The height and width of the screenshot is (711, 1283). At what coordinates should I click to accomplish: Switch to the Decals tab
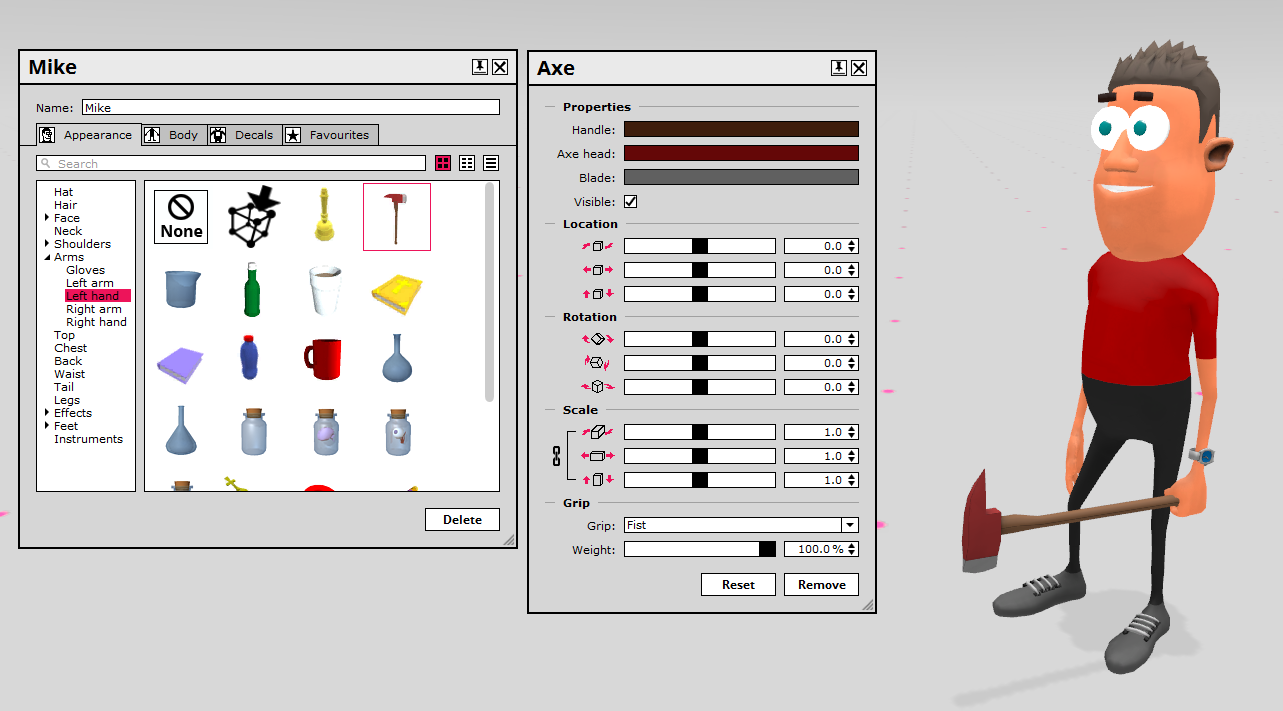pyautogui.click(x=245, y=135)
